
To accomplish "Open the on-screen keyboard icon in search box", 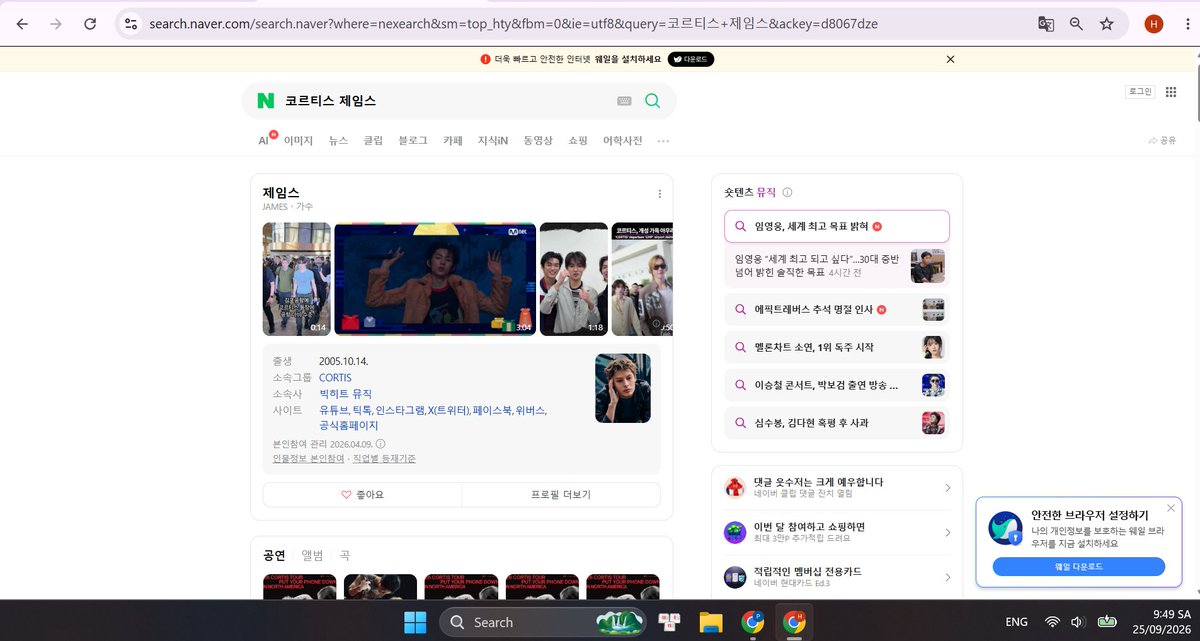I will [x=624, y=101].
